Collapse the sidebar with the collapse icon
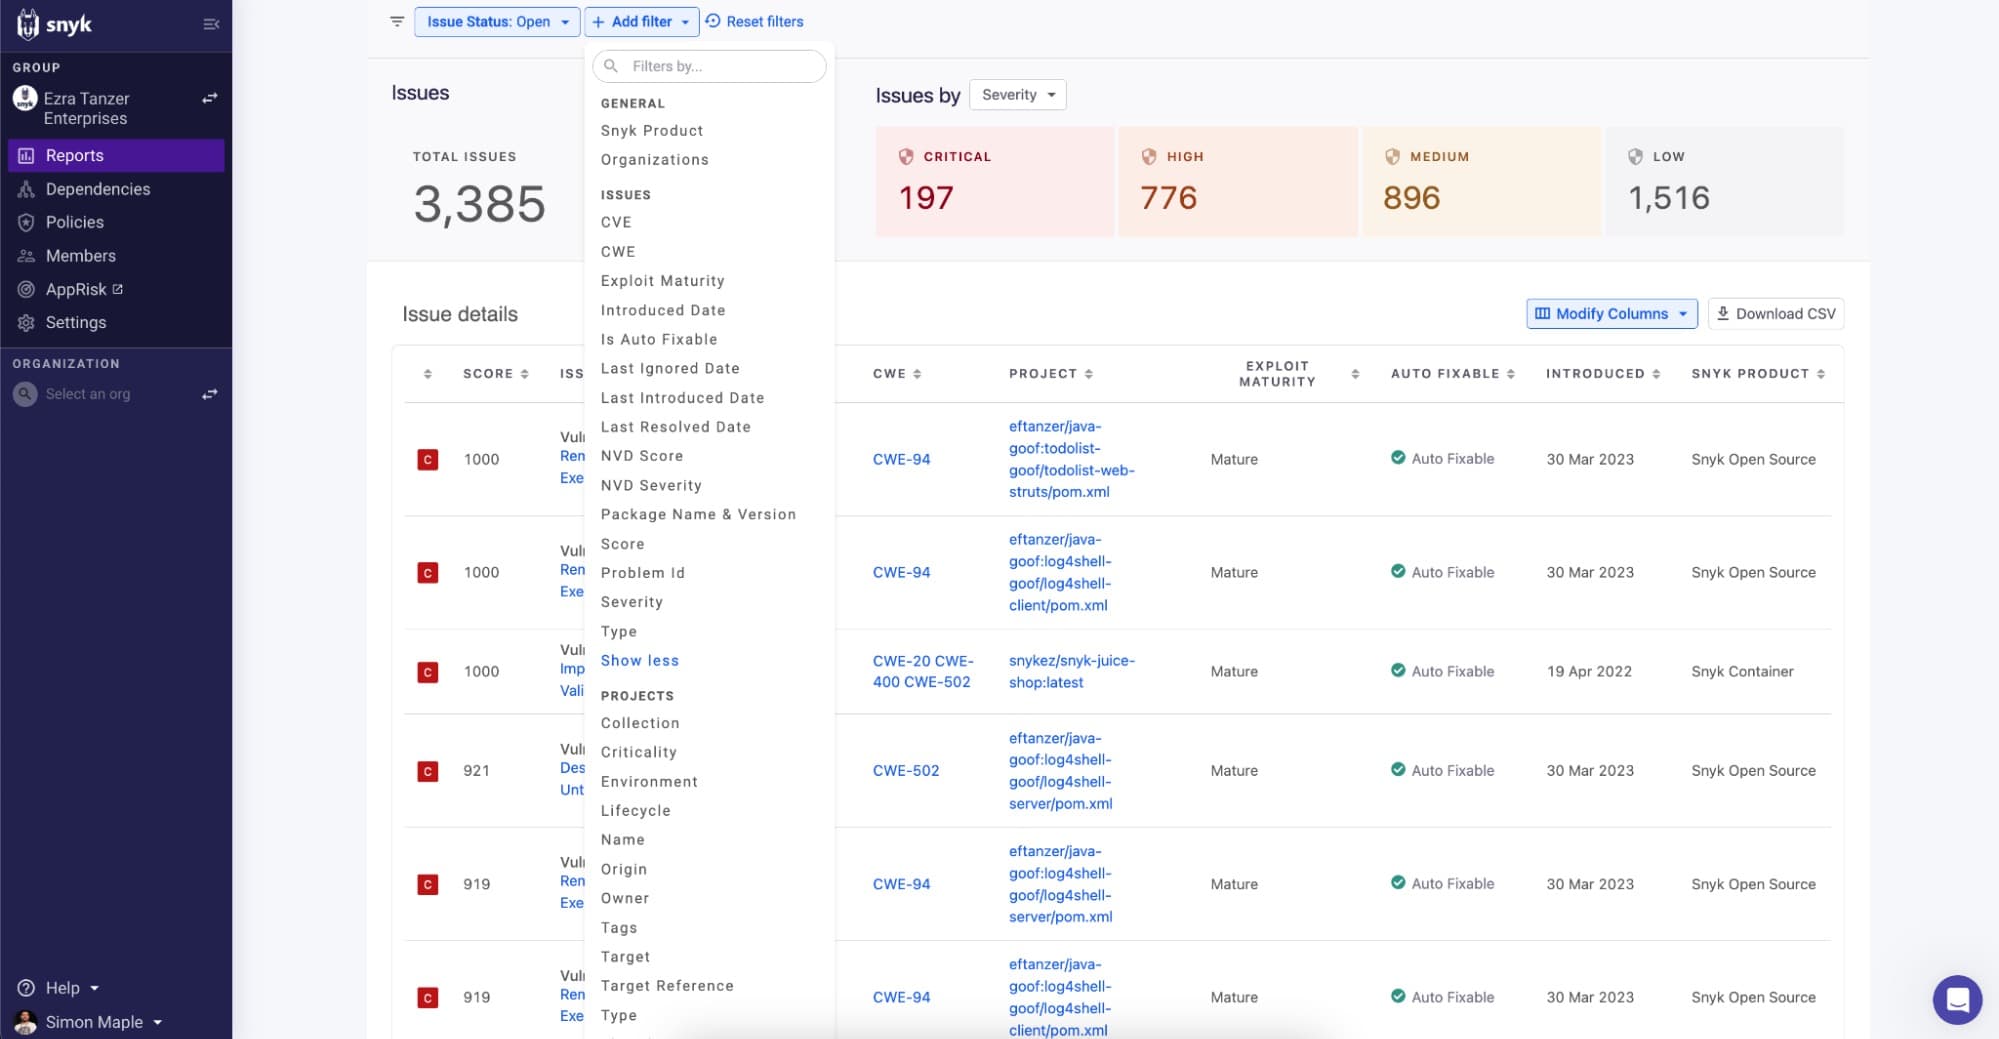Screen dimensions: 1999x1039 tap(211, 23)
